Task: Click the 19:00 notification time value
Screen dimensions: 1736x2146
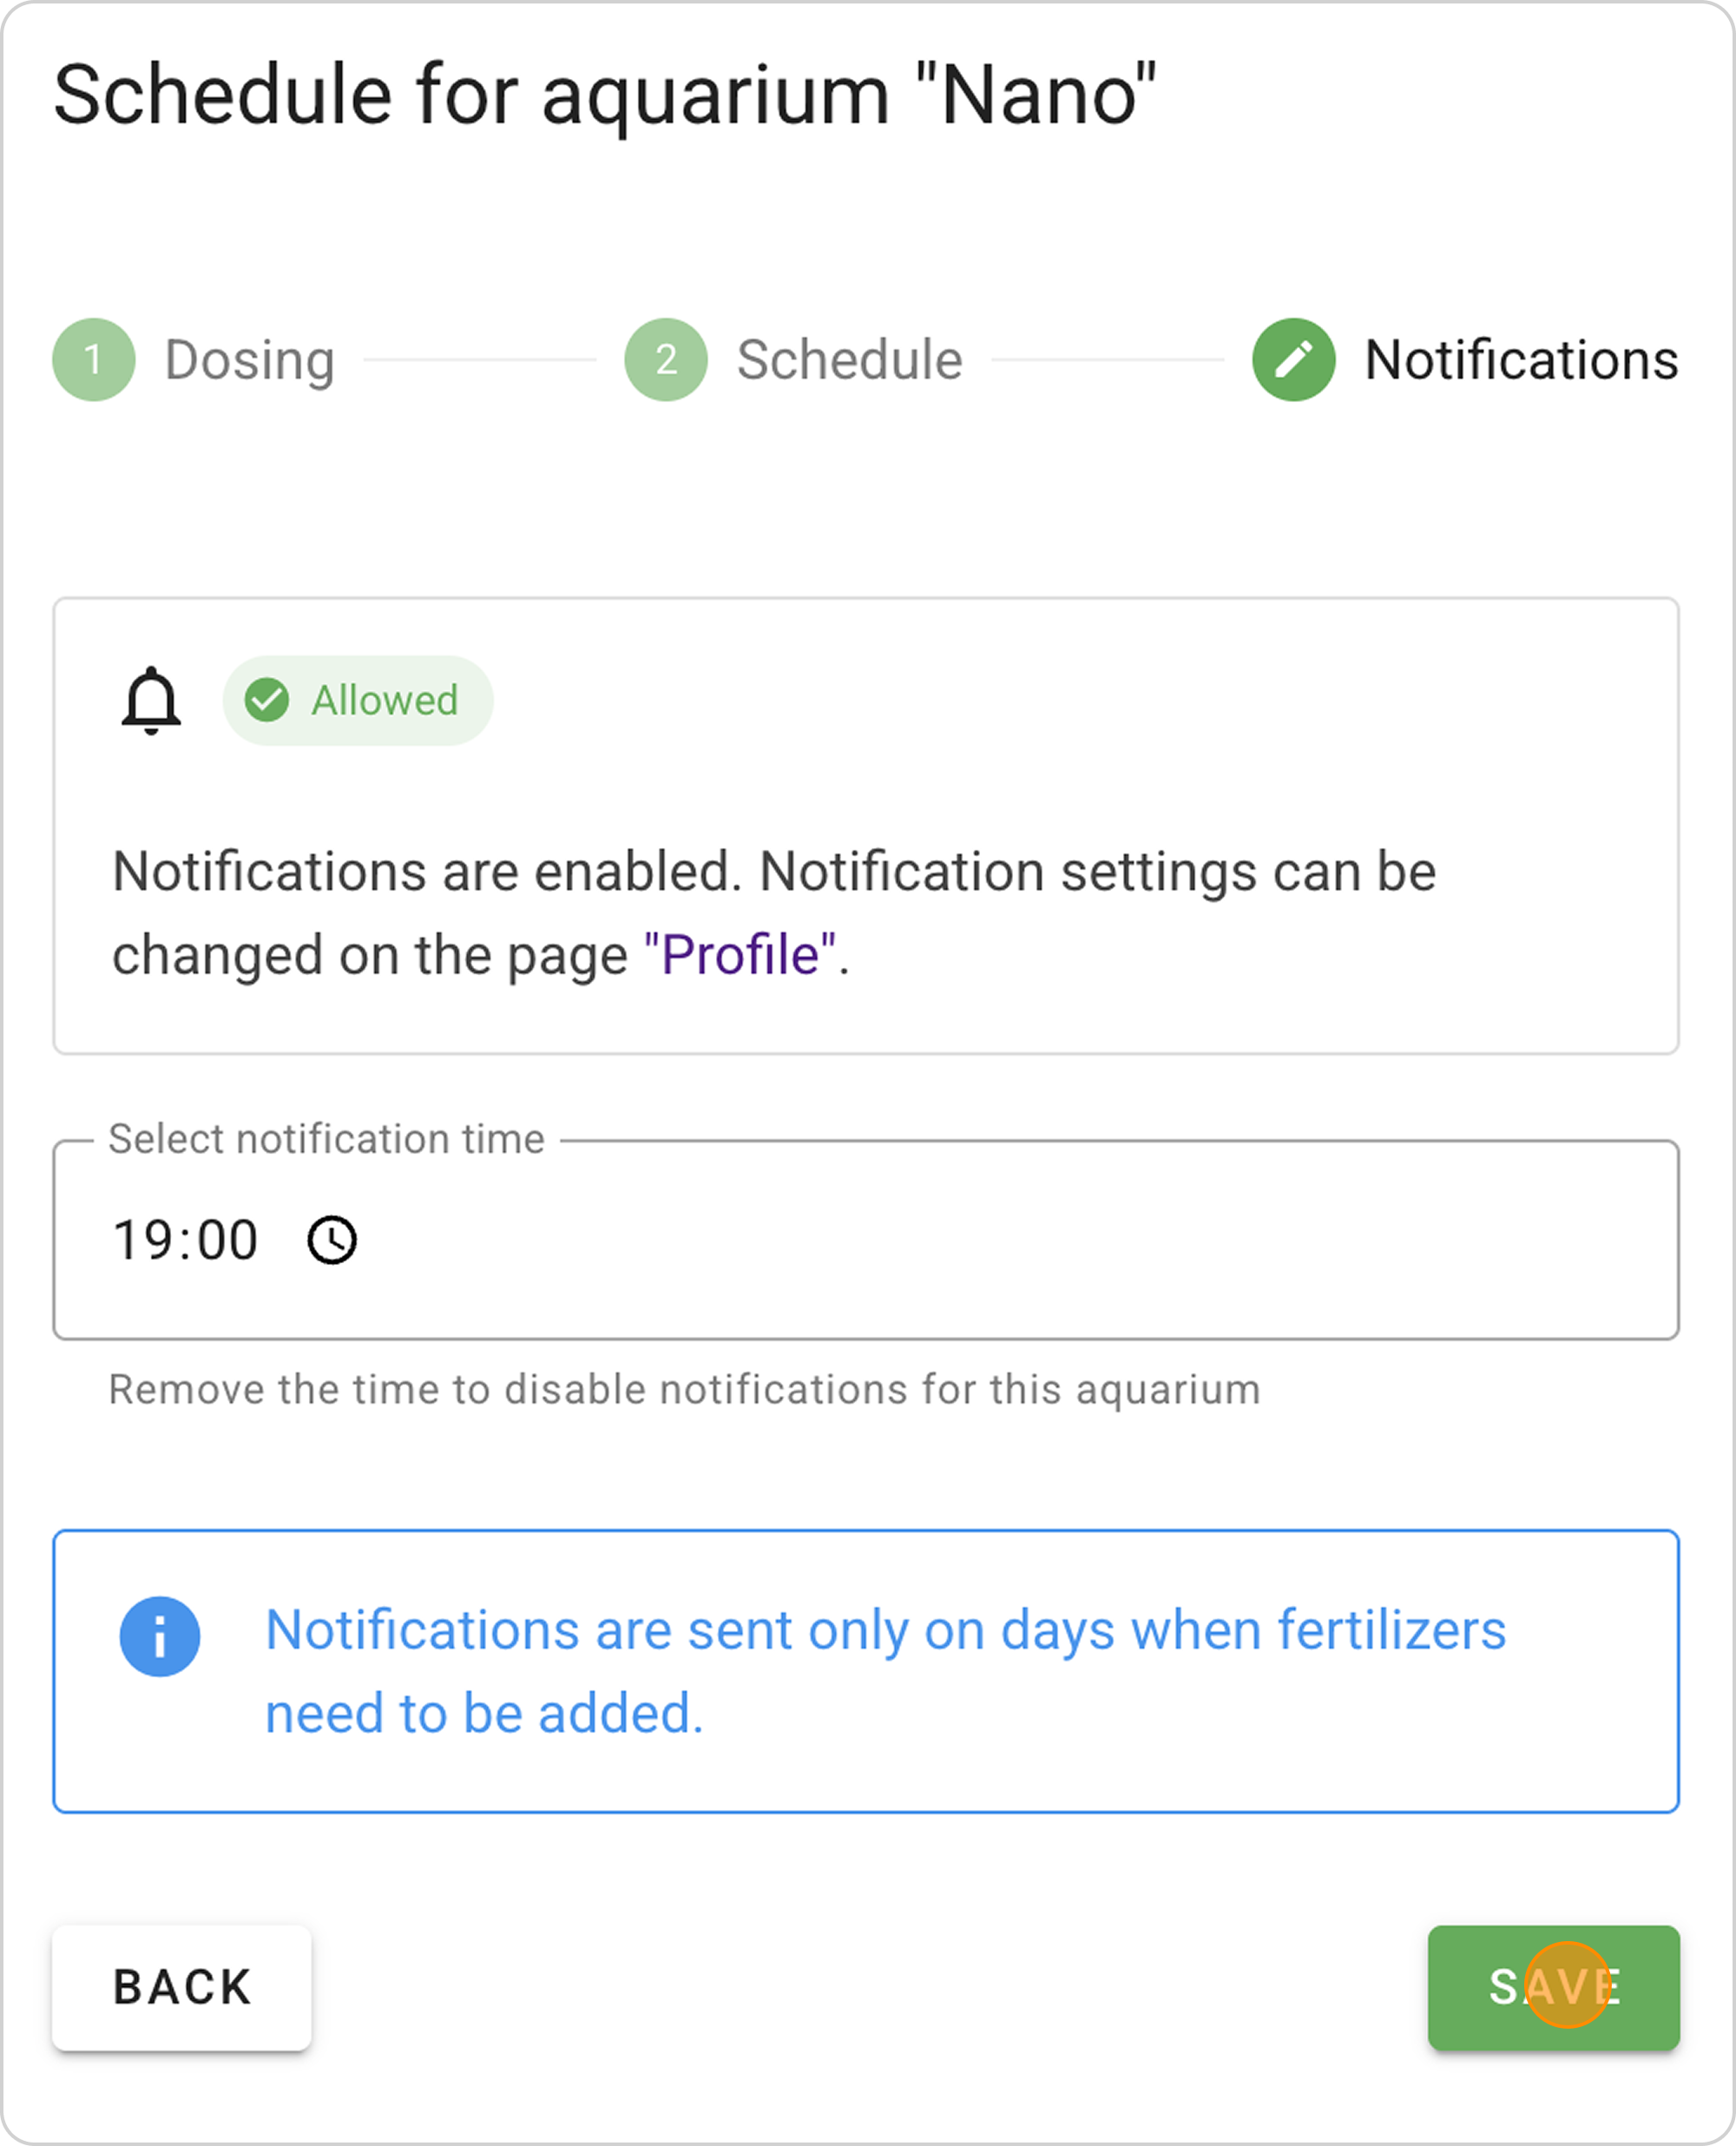Action: 186,1240
